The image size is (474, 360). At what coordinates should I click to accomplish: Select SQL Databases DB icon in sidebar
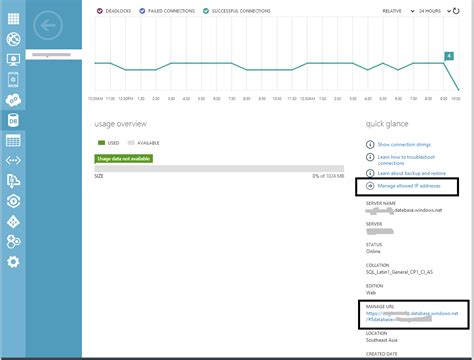pos(13,120)
